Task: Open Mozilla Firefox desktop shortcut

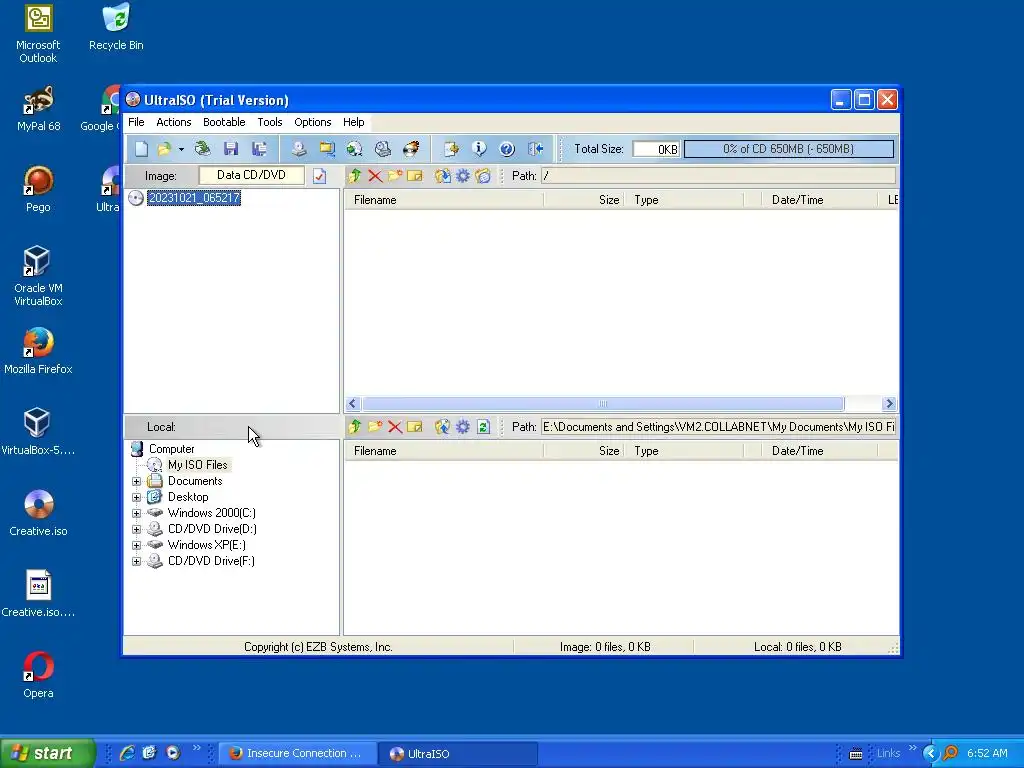Action: 38,351
